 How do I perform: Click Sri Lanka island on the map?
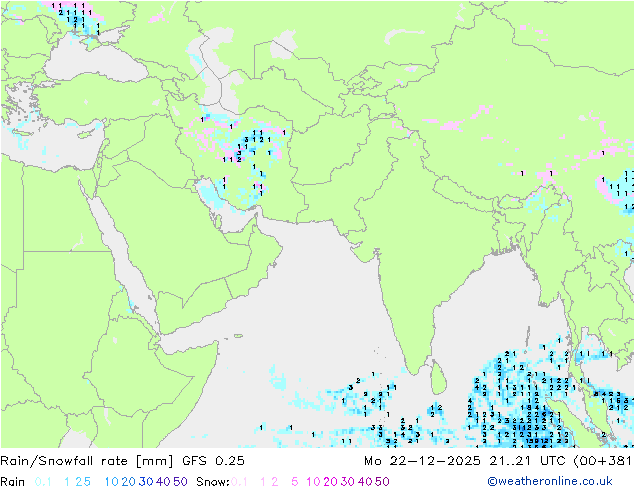(439, 379)
